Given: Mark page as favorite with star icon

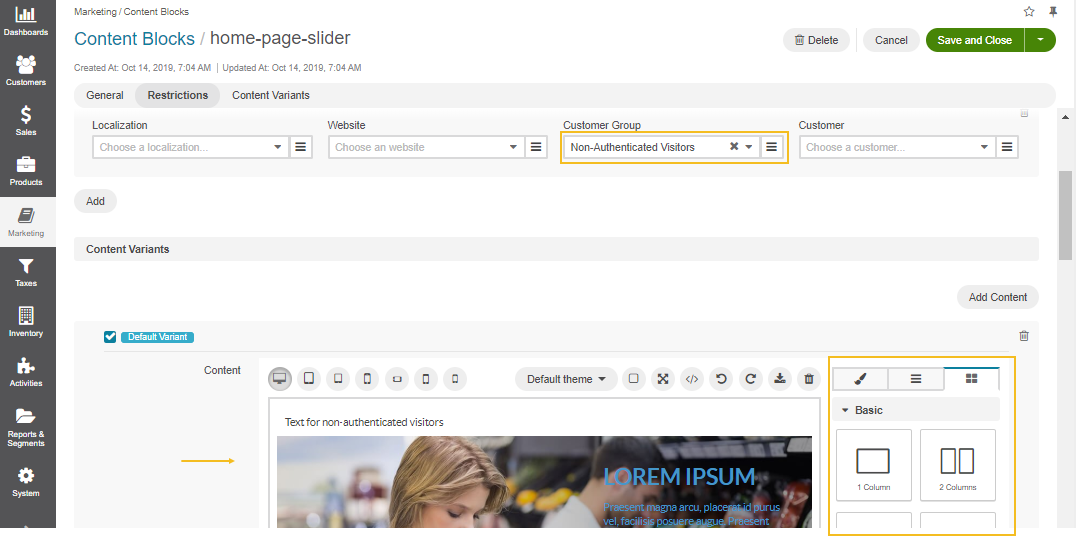Looking at the screenshot, I should [1029, 12].
